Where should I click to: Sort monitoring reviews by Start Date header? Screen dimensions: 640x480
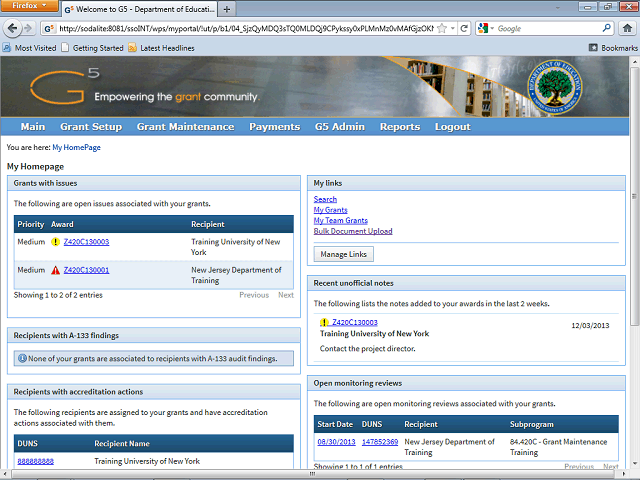(x=335, y=424)
